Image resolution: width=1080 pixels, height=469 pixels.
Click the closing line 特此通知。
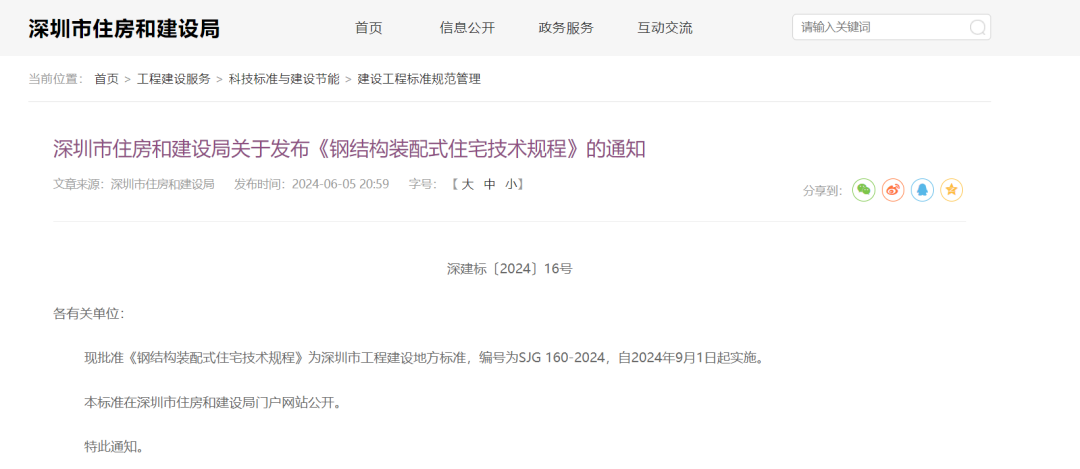tap(114, 447)
